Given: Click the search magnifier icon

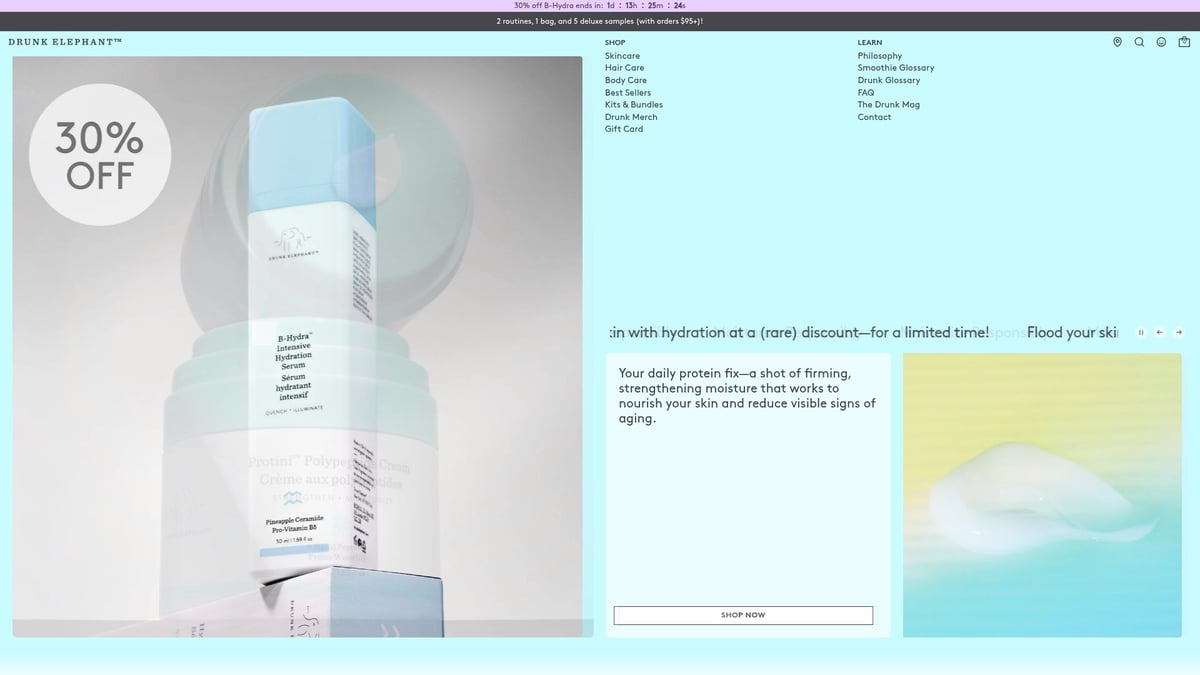Looking at the screenshot, I should [x=1139, y=42].
